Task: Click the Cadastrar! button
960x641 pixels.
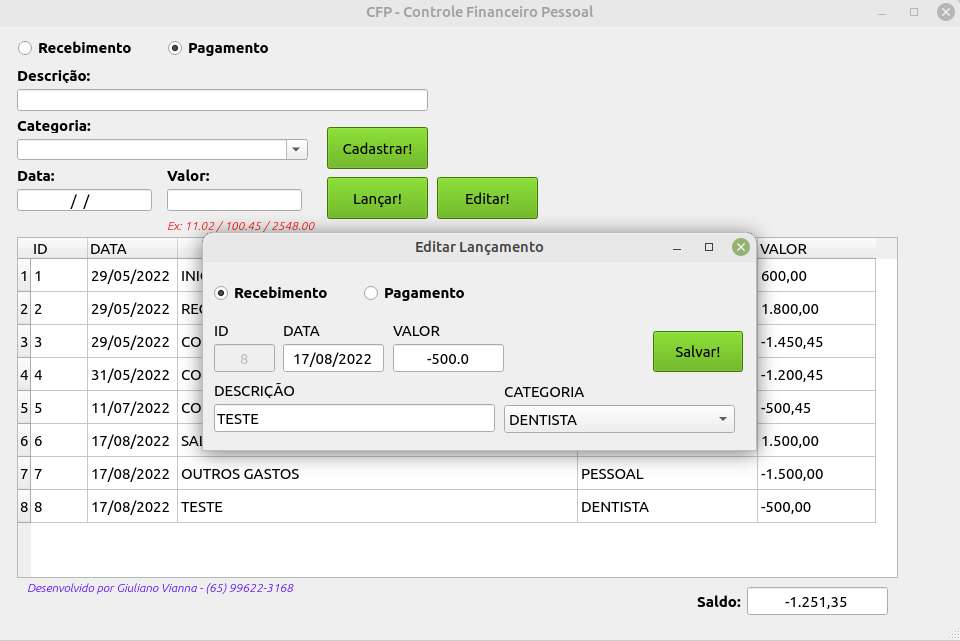Action: (x=377, y=147)
